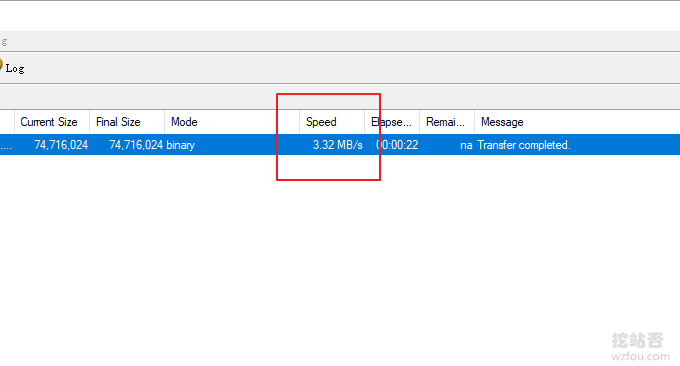Sort by Current Size column header
This screenshot has height=366, width=680.
pos(52,122)
